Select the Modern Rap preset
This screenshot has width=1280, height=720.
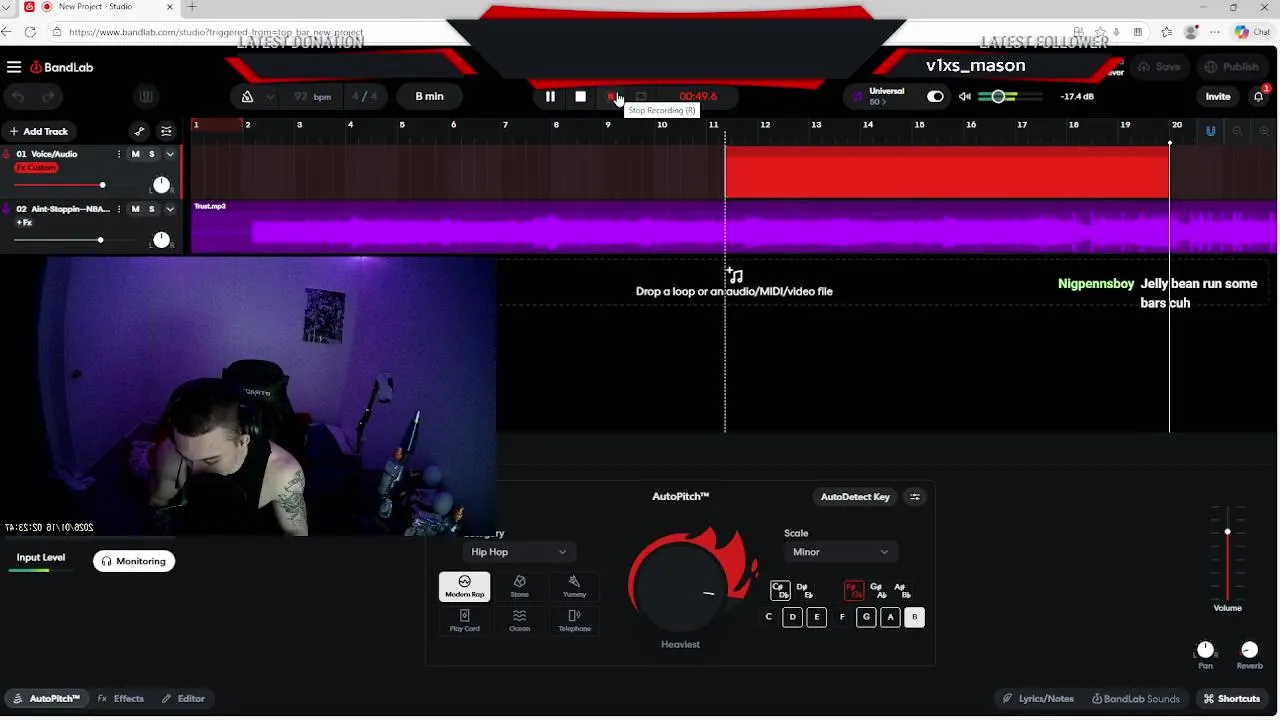(x=464, y=587)
